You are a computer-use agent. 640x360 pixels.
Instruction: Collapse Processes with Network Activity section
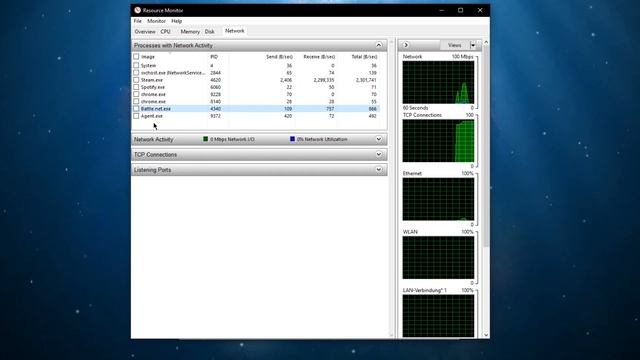click(x=378, y=45)
